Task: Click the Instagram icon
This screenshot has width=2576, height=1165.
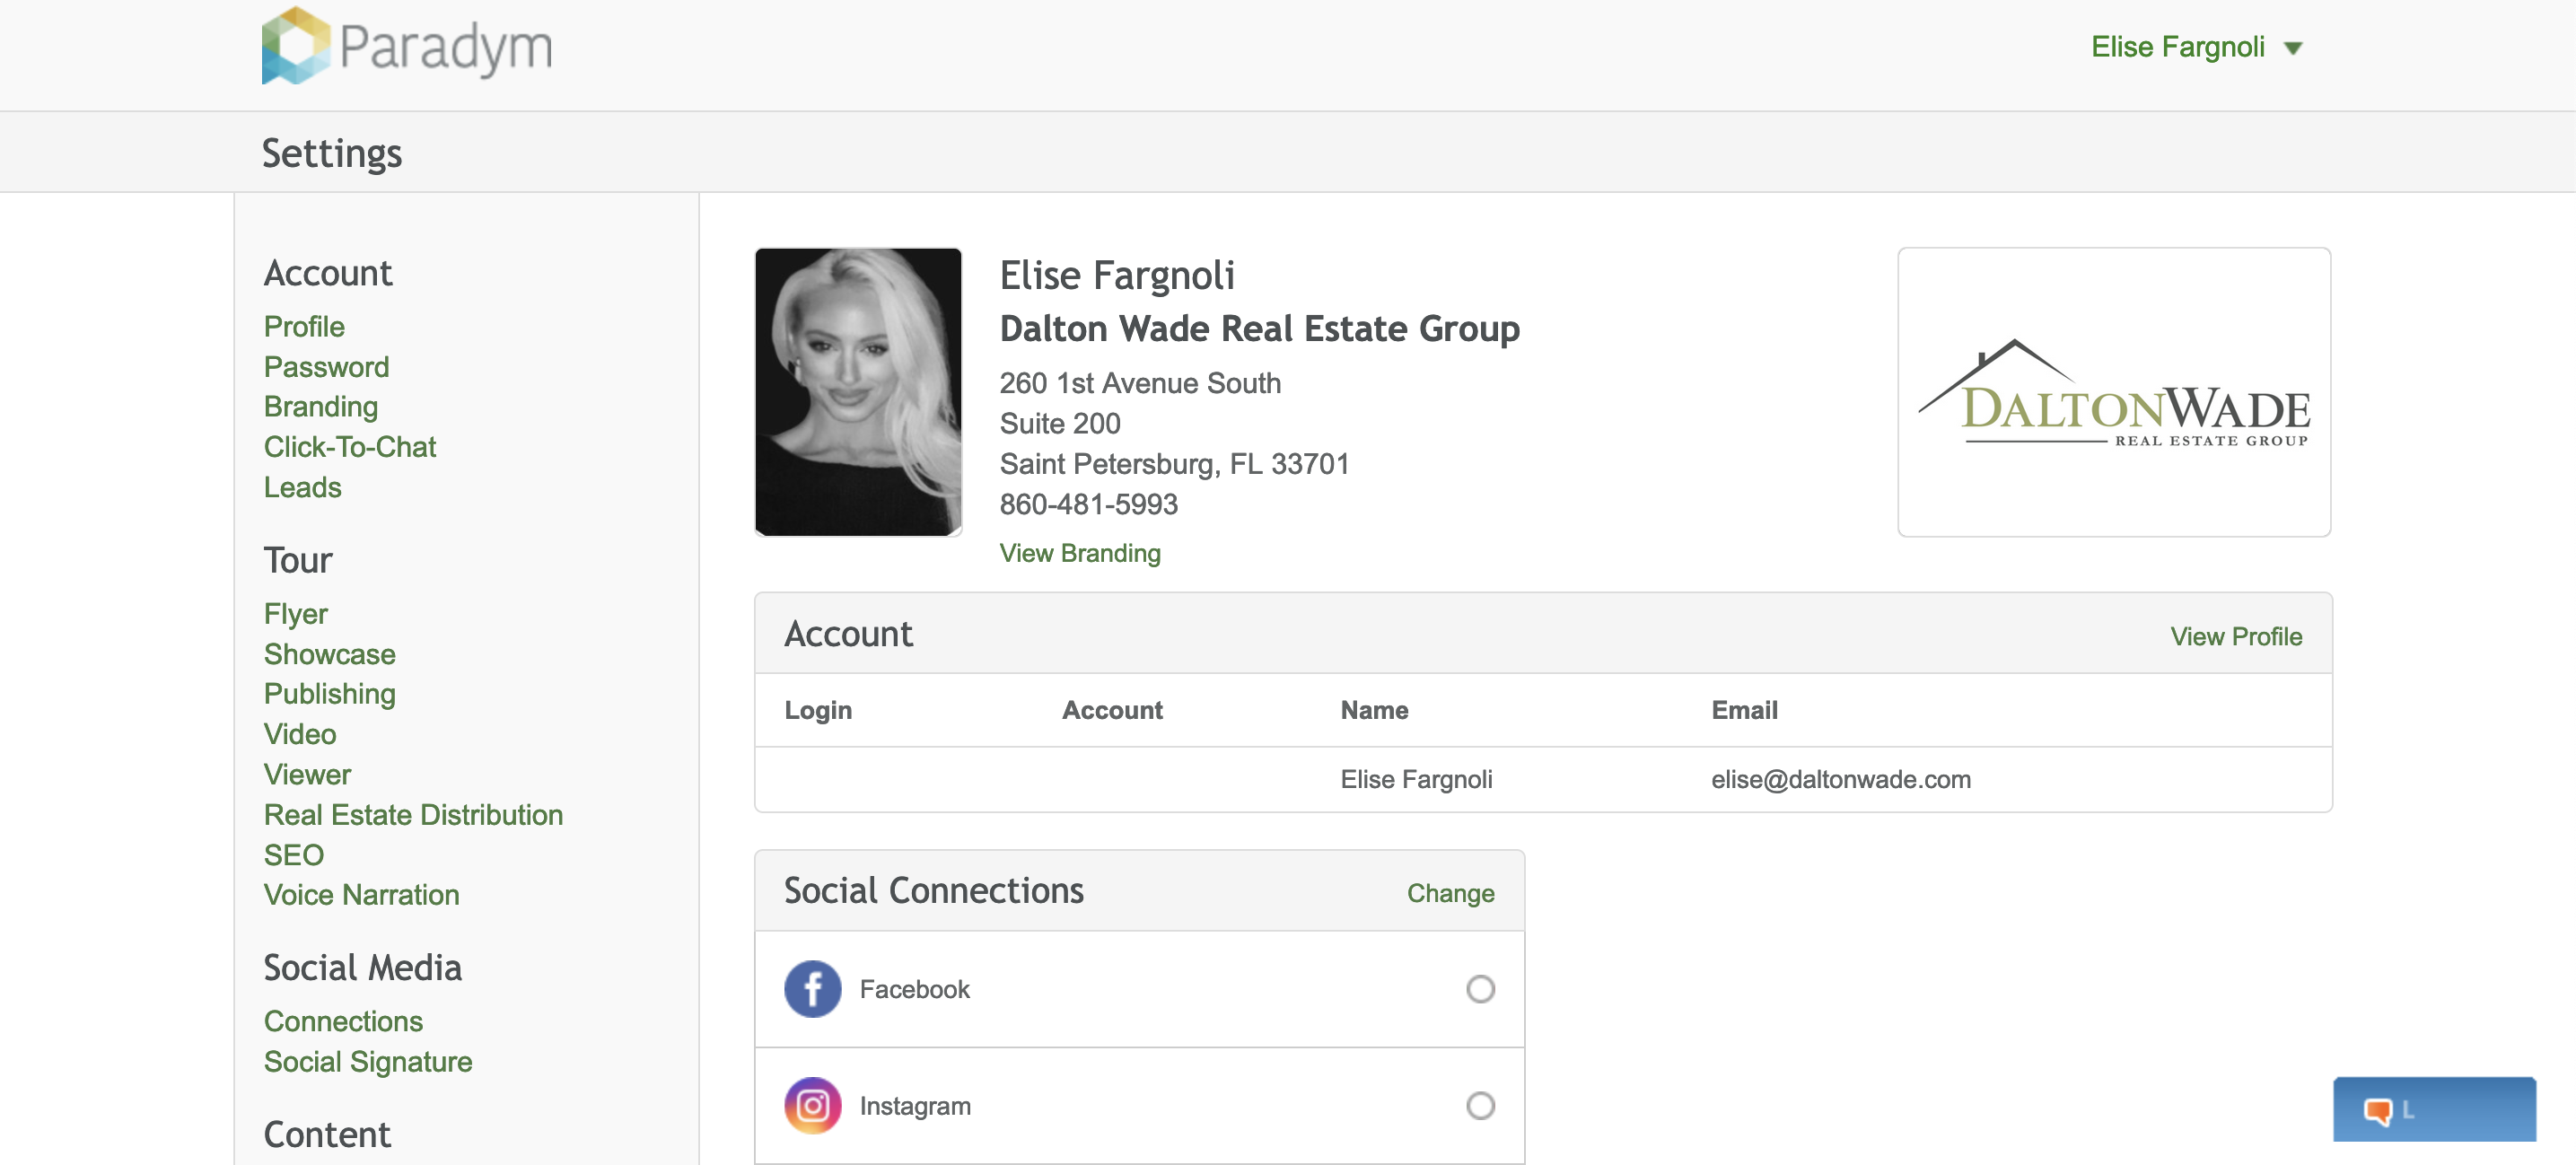Action: 812,1105
